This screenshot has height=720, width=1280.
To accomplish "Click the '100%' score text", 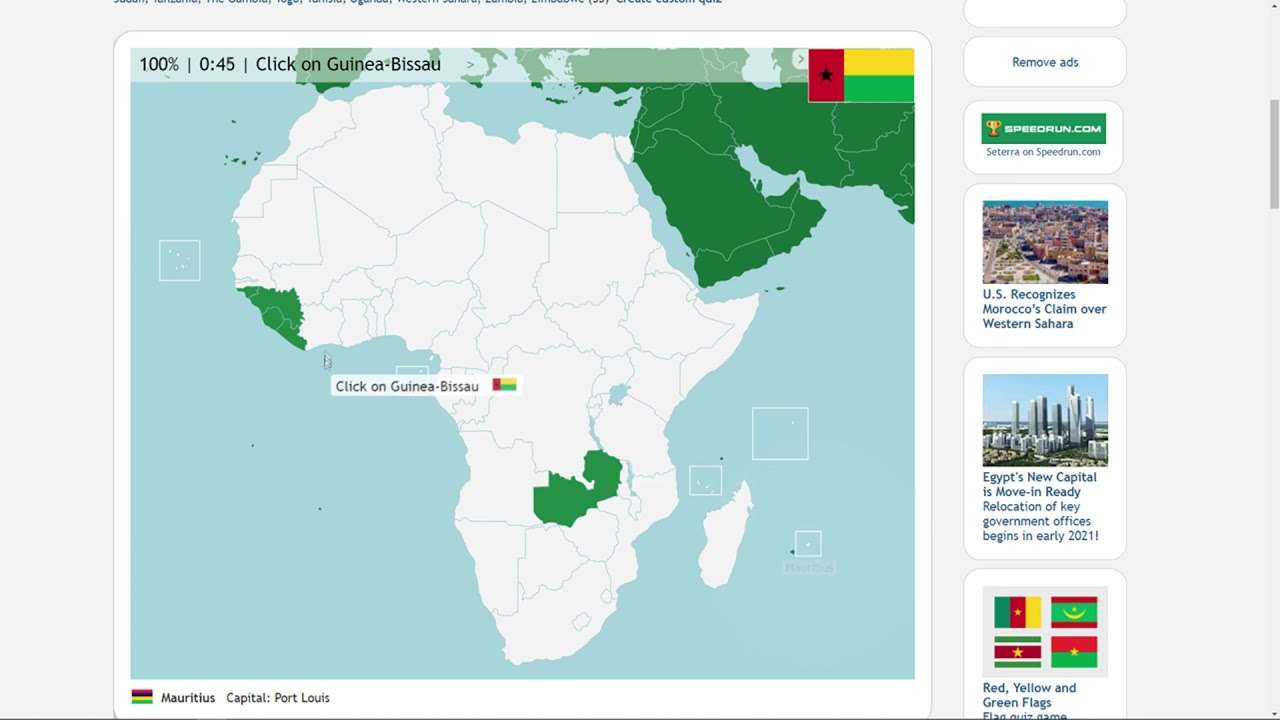I will click(x=159, y=64).
